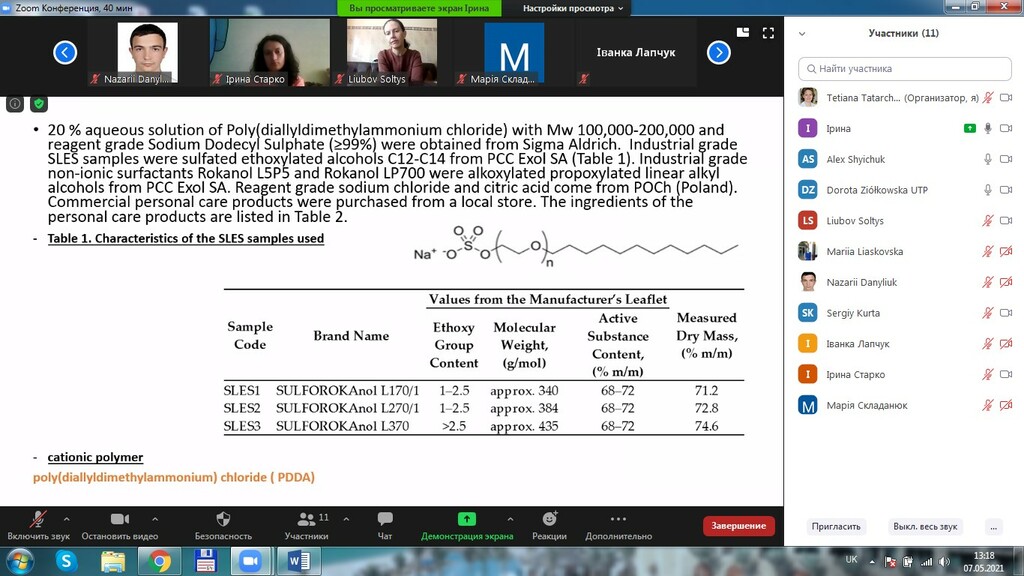The width and height of the screenshot is (1024, 576).
Task: Open Chat (Чат) panel
Action: tap(385, 526)
